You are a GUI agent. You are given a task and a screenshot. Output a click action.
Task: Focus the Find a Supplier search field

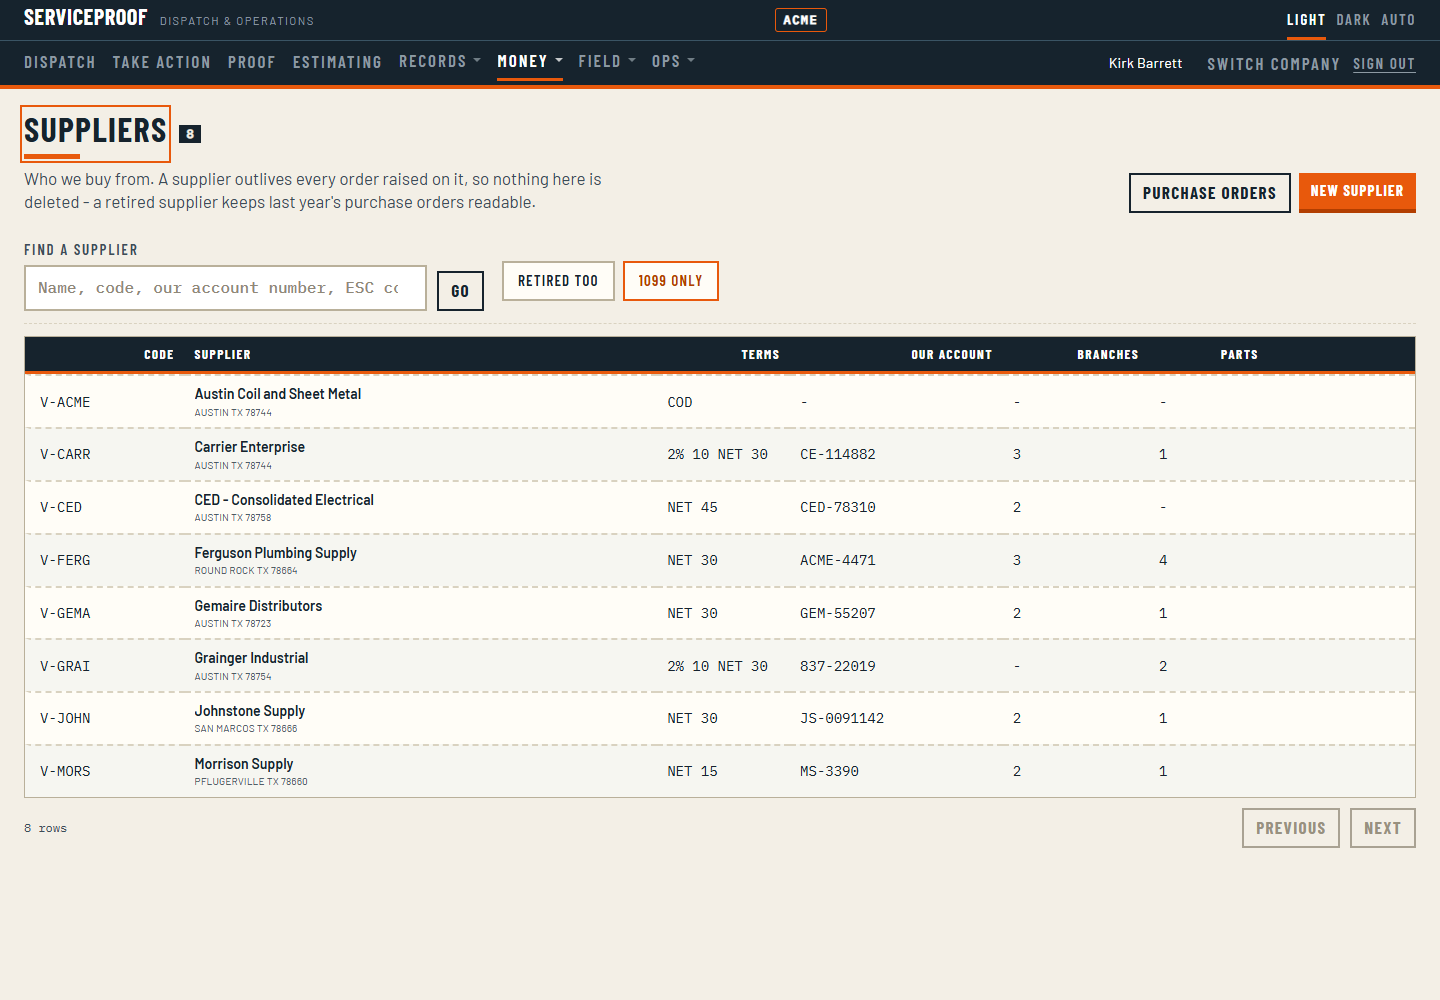(x=225, y=288)
